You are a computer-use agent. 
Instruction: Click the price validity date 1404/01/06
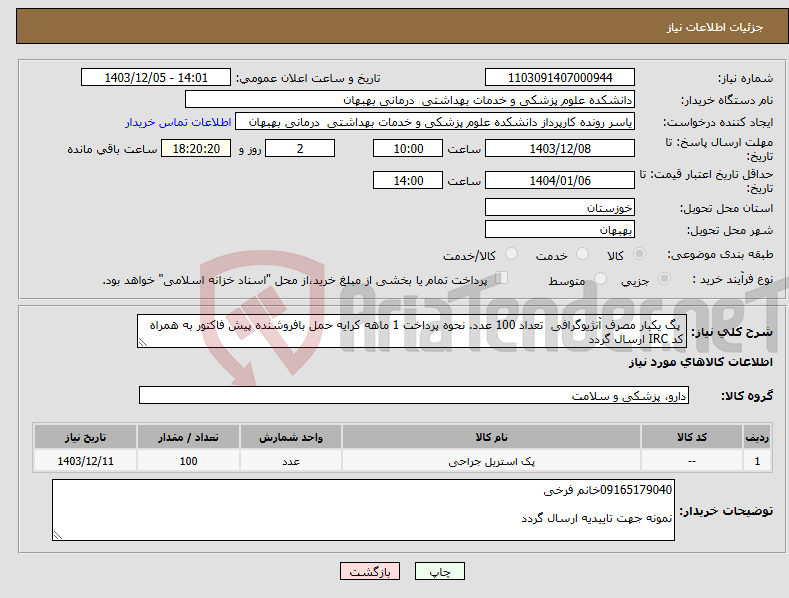click(x=560, y=180)
